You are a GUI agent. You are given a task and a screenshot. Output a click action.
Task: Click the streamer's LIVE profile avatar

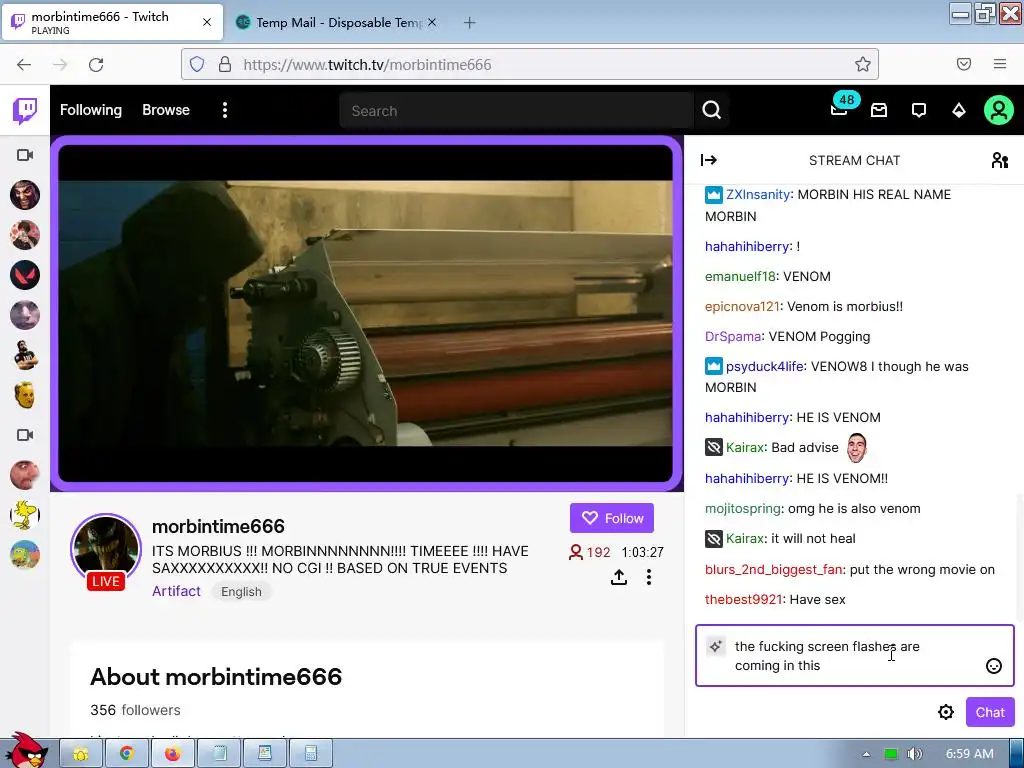click(x=106, y=551)
